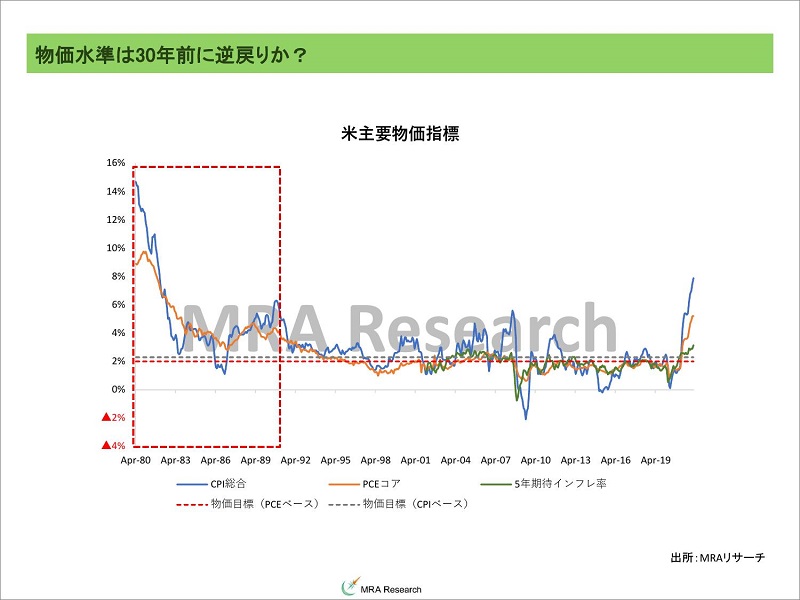Click the orange PCE line swatch in legend
The height and width of the screenshot is (600, 800).
click(x=344, y=484)
